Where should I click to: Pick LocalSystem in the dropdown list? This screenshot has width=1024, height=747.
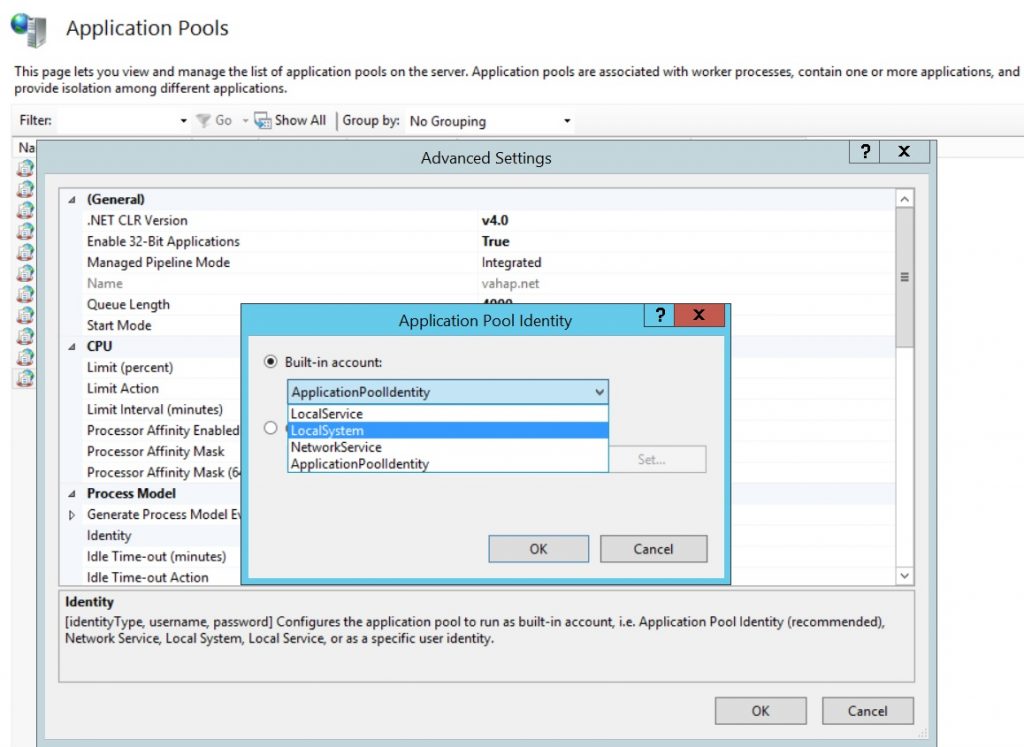(327, 431)
